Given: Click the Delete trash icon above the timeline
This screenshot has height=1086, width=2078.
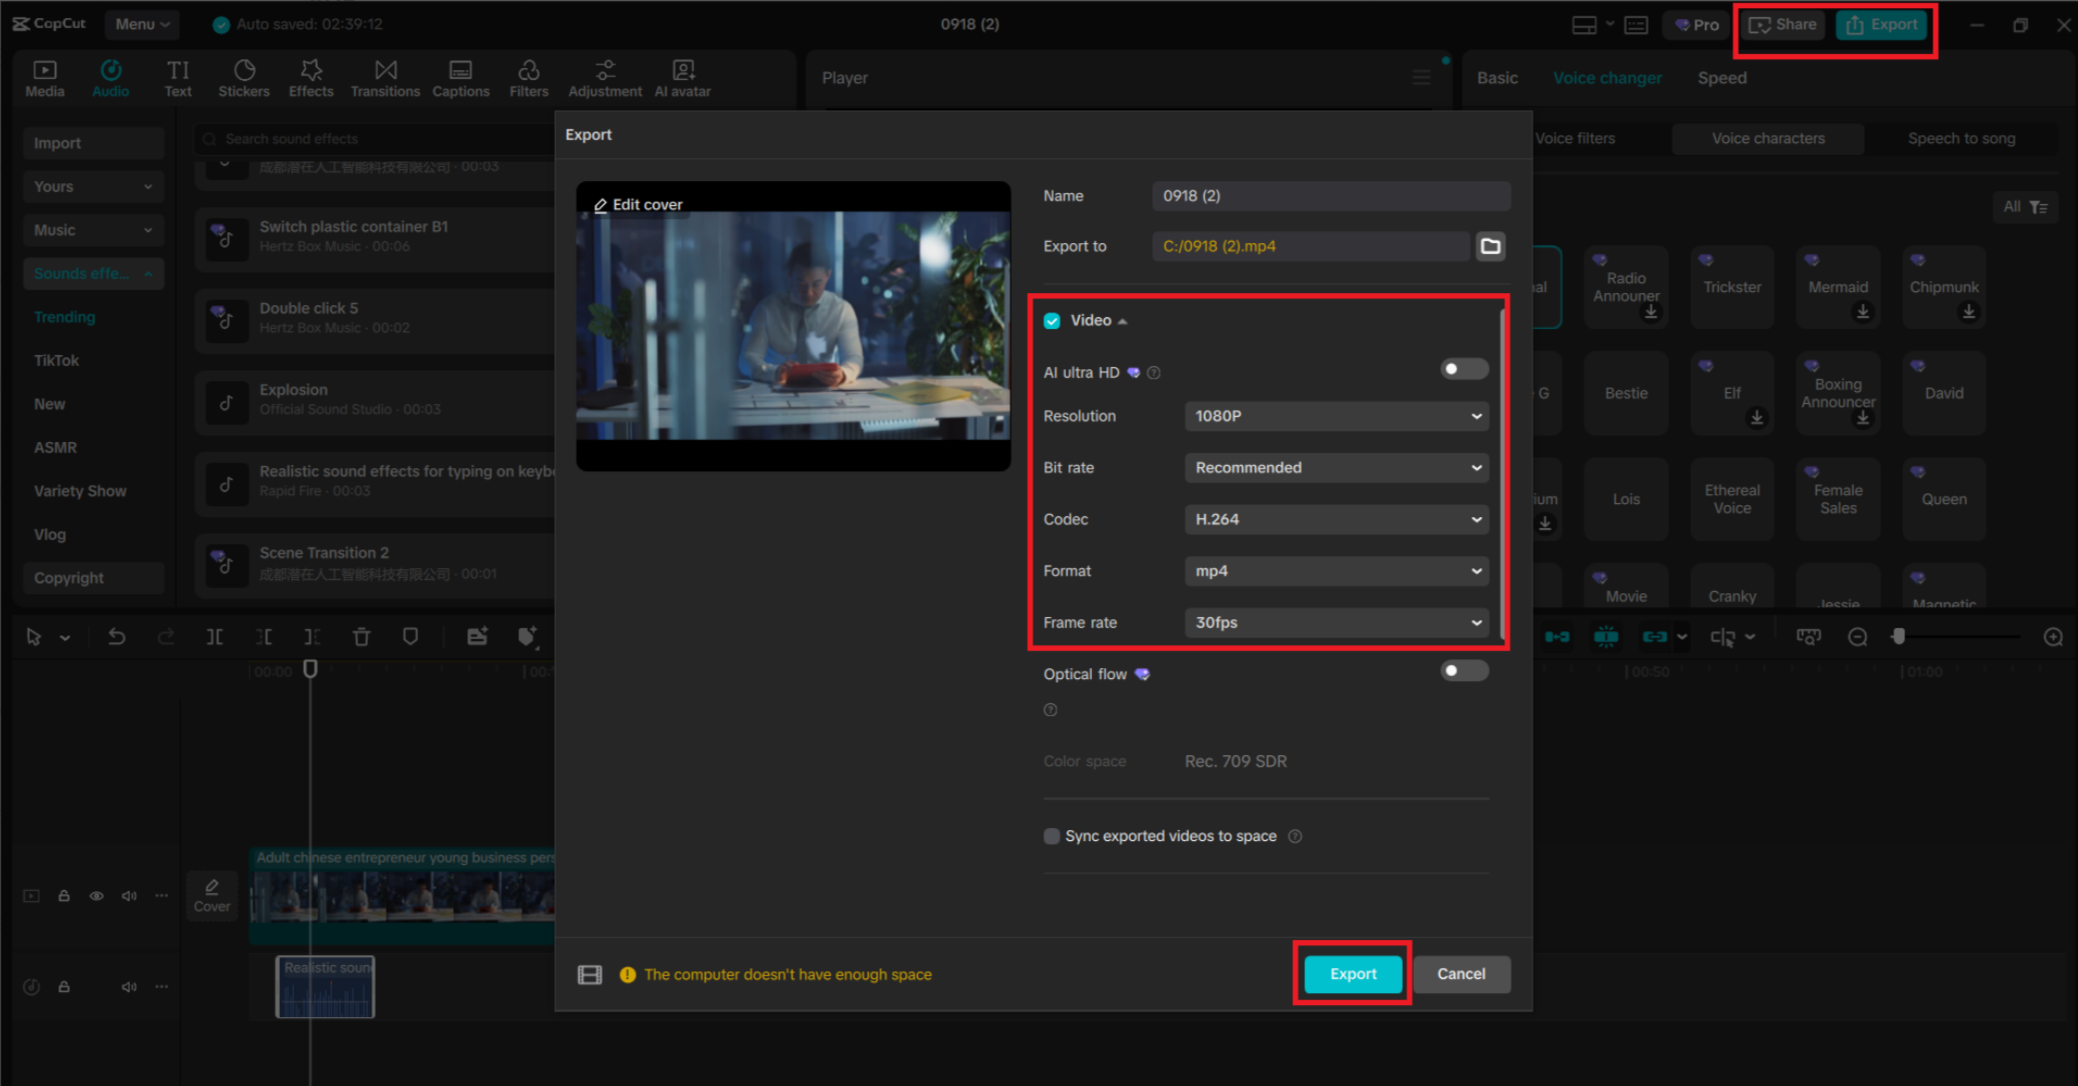Looking at the screenshot, I should click(361, 636).
